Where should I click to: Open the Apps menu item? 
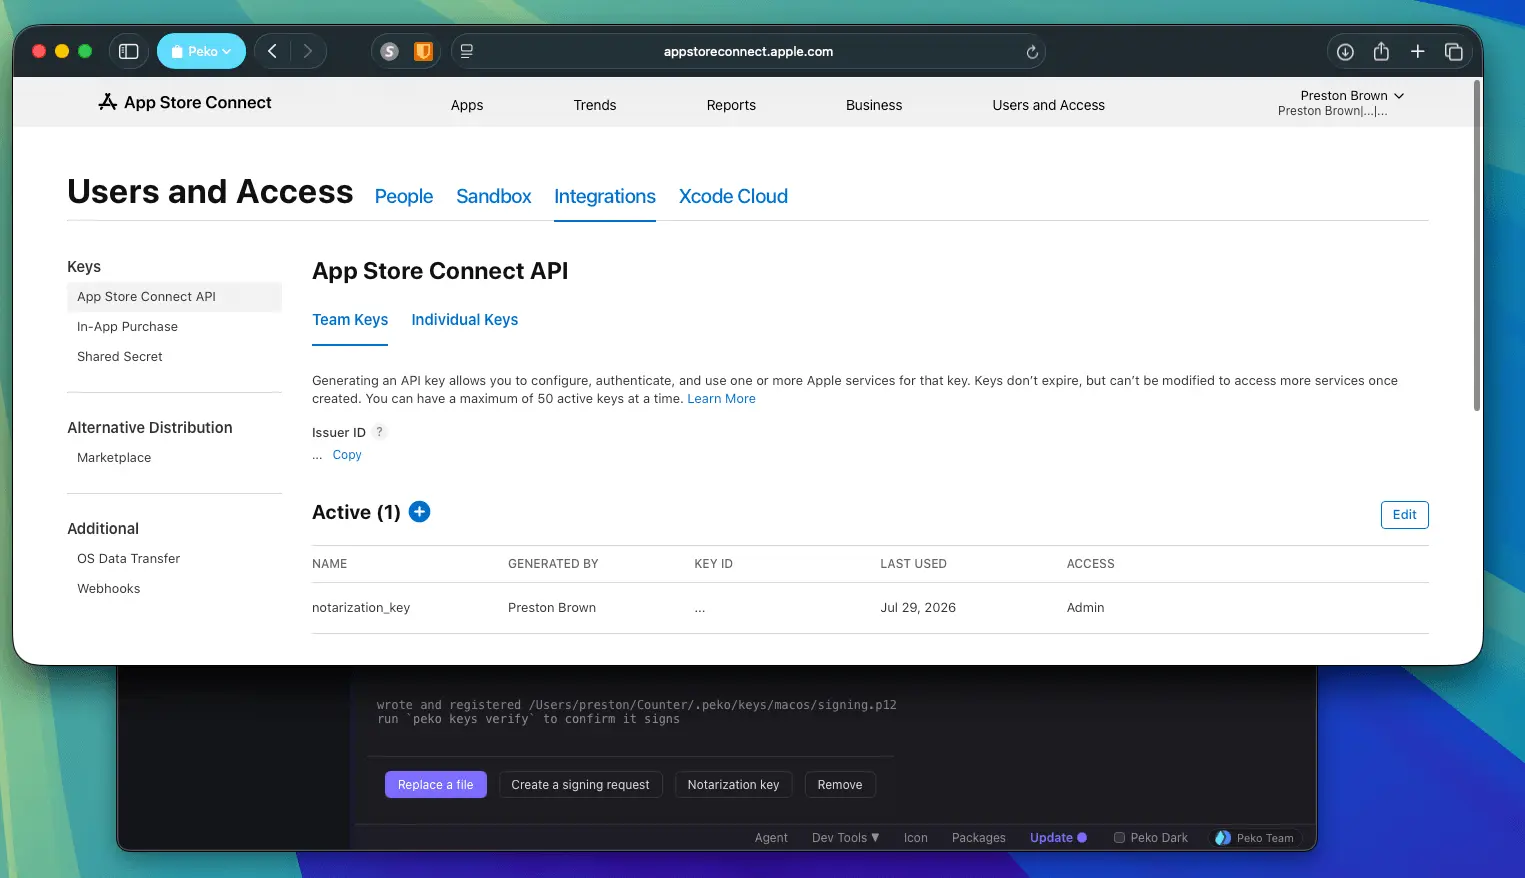coord(467,105)
